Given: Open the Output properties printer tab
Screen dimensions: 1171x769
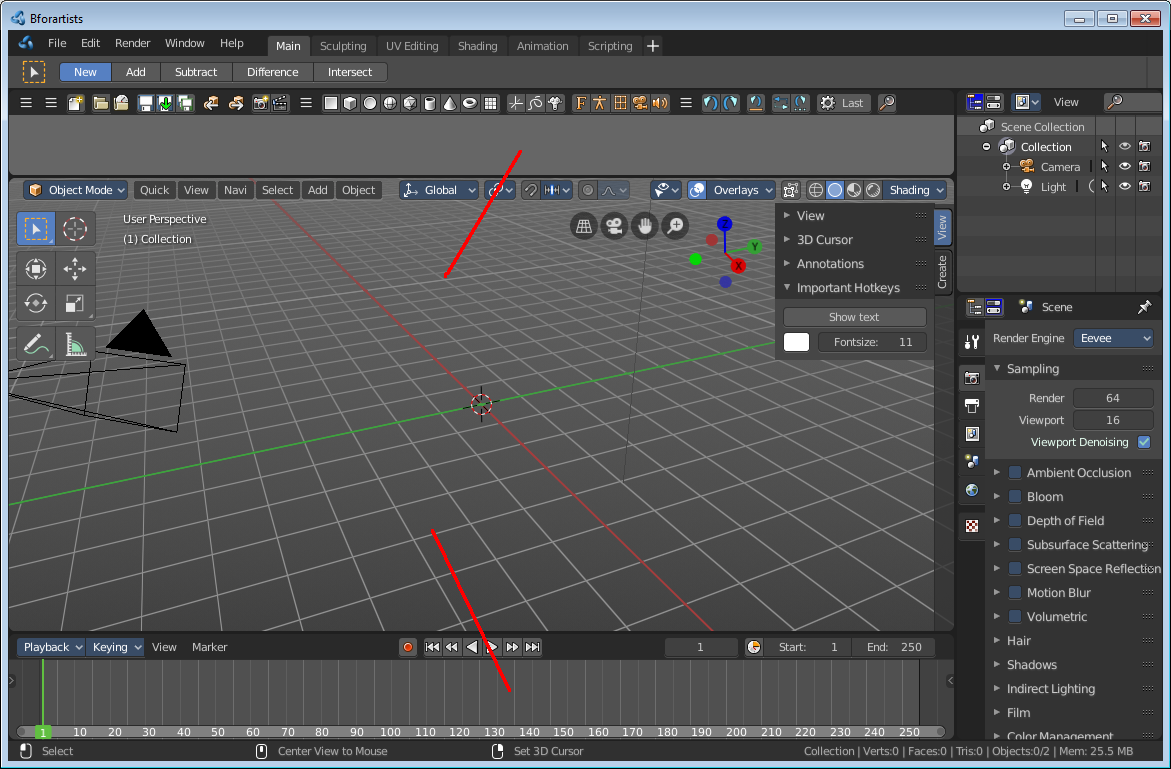Looking at the screenshot, I should point(972,406).
